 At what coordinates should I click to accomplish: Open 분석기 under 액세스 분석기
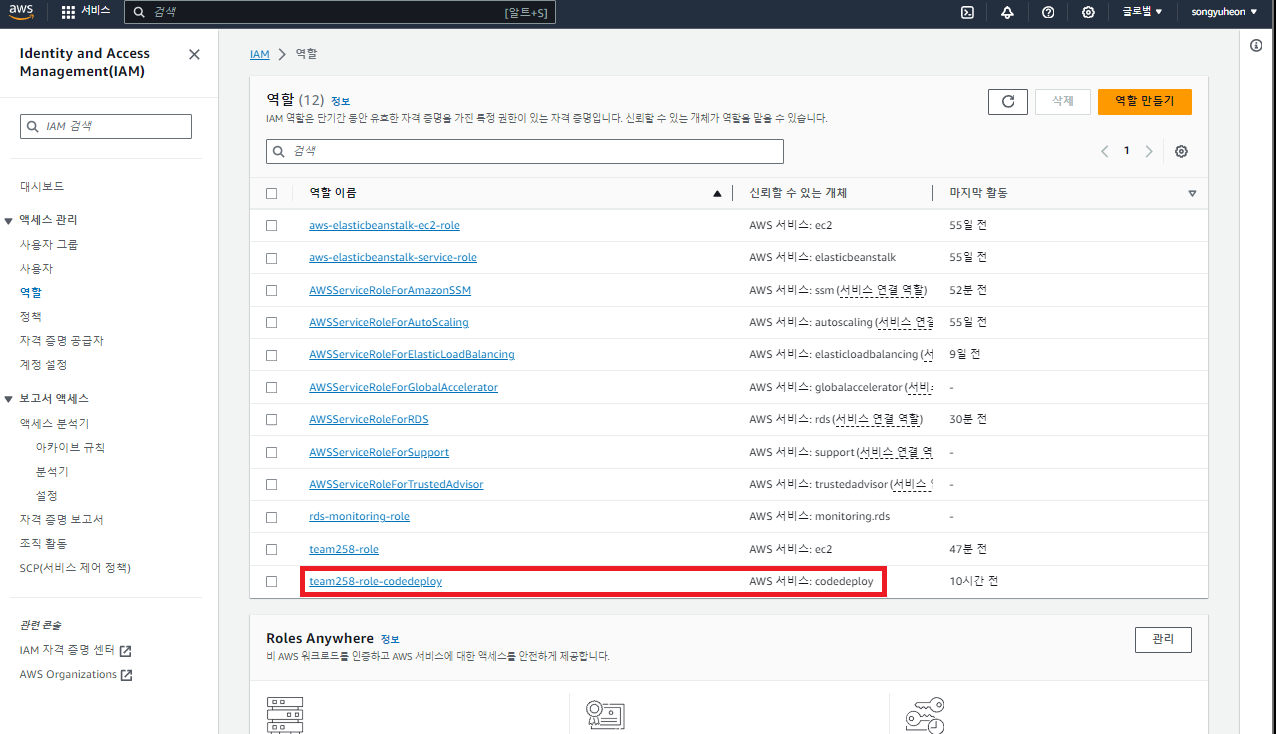[52, 471]
